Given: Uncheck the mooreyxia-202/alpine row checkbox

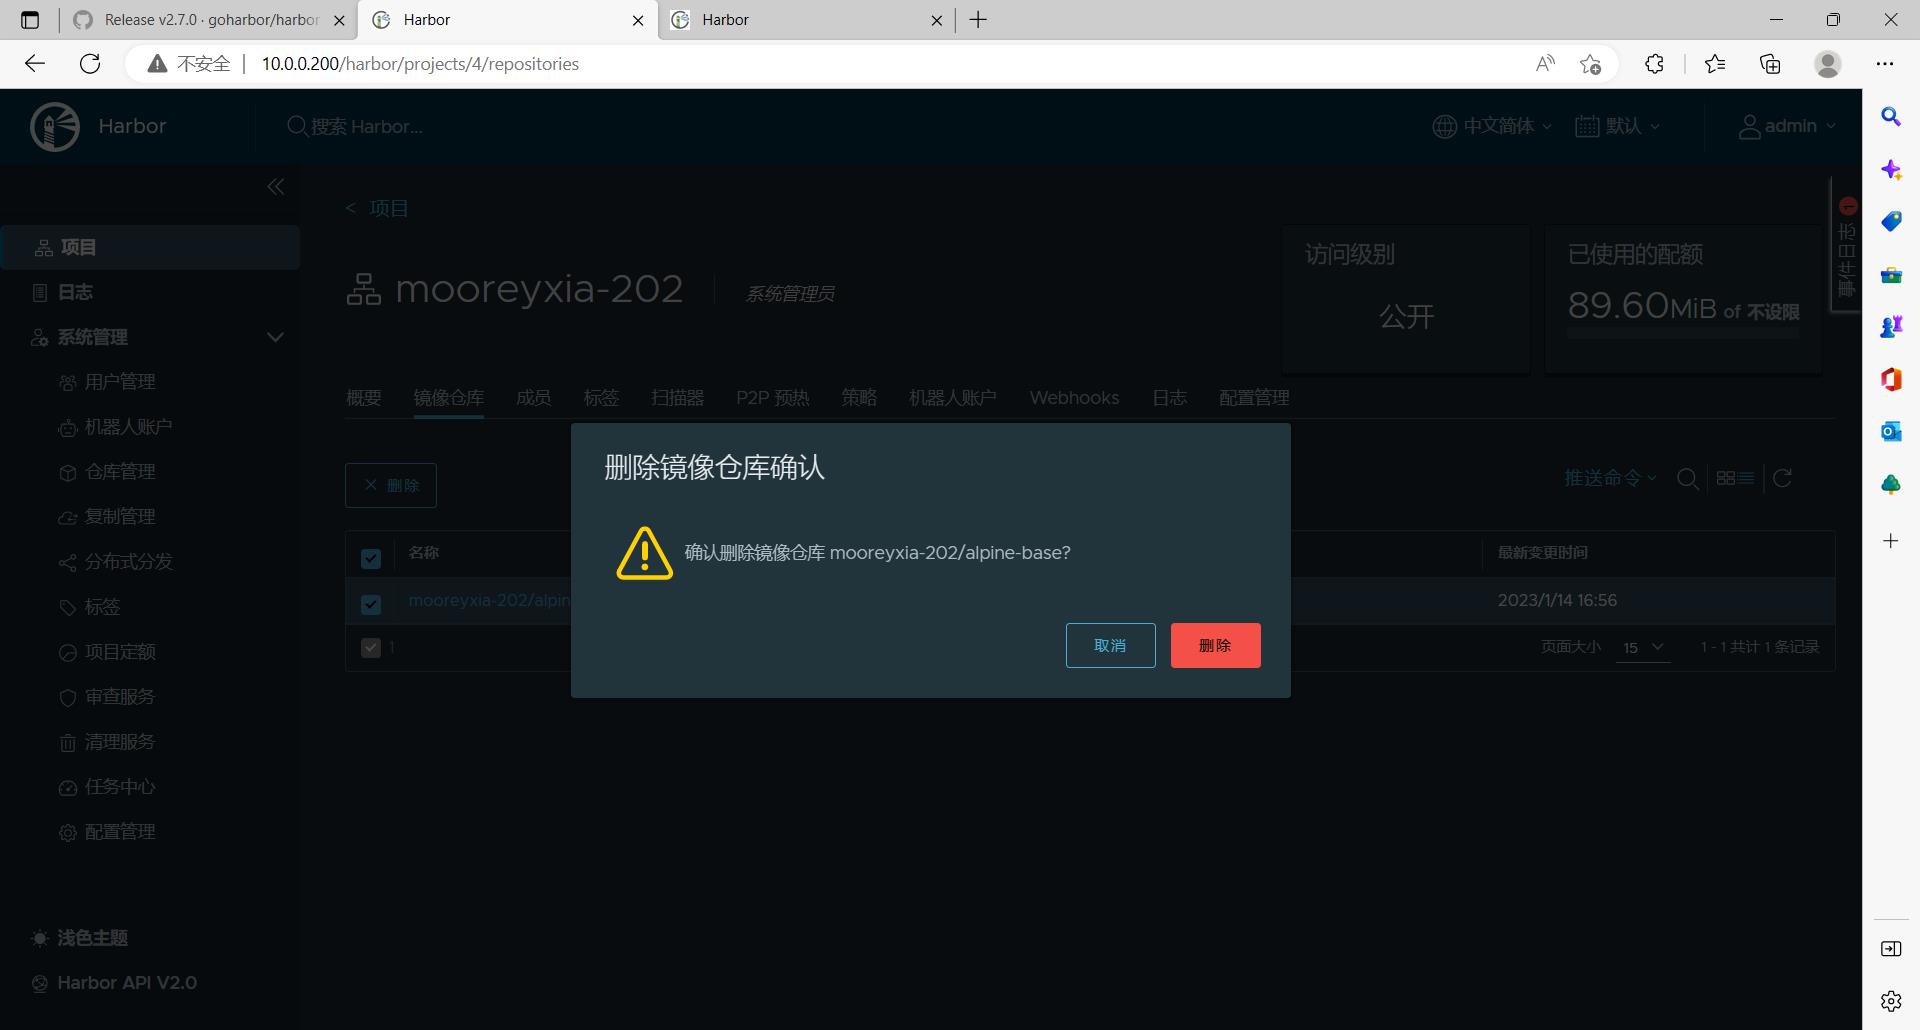Looking at the screenshot, I should pyautogui.click(x=371, y=604).
